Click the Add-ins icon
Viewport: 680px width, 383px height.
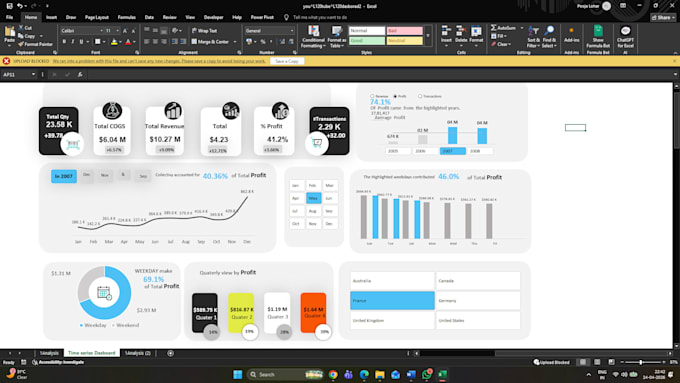click(572, 31)
